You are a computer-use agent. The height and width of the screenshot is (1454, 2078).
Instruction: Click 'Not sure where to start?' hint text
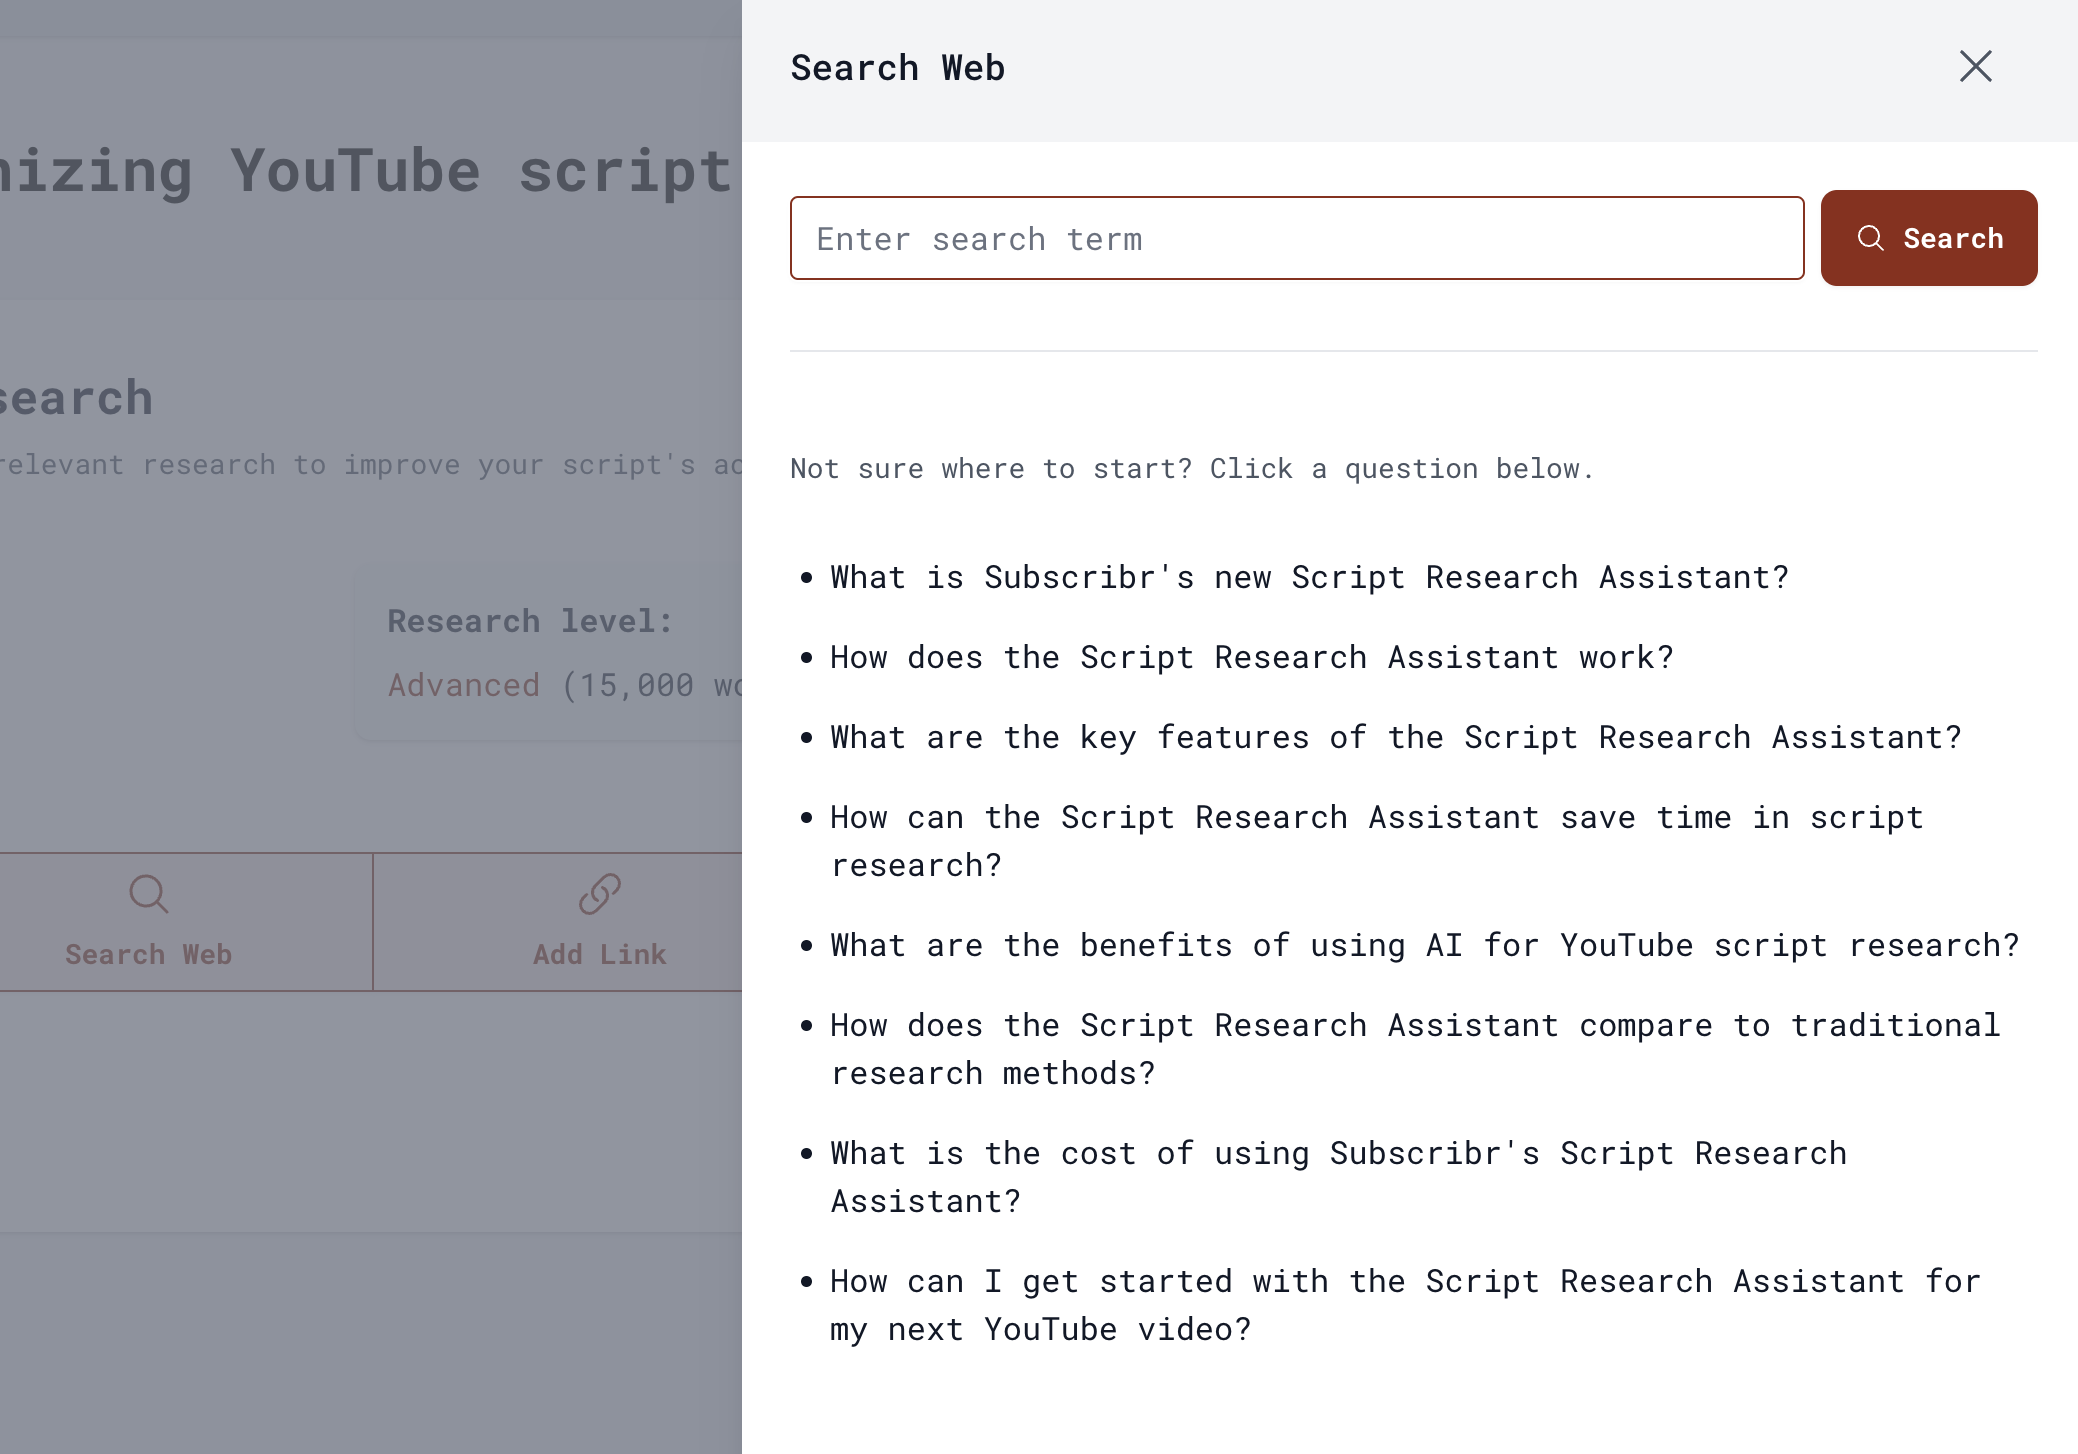click(x=1191, y=469)
